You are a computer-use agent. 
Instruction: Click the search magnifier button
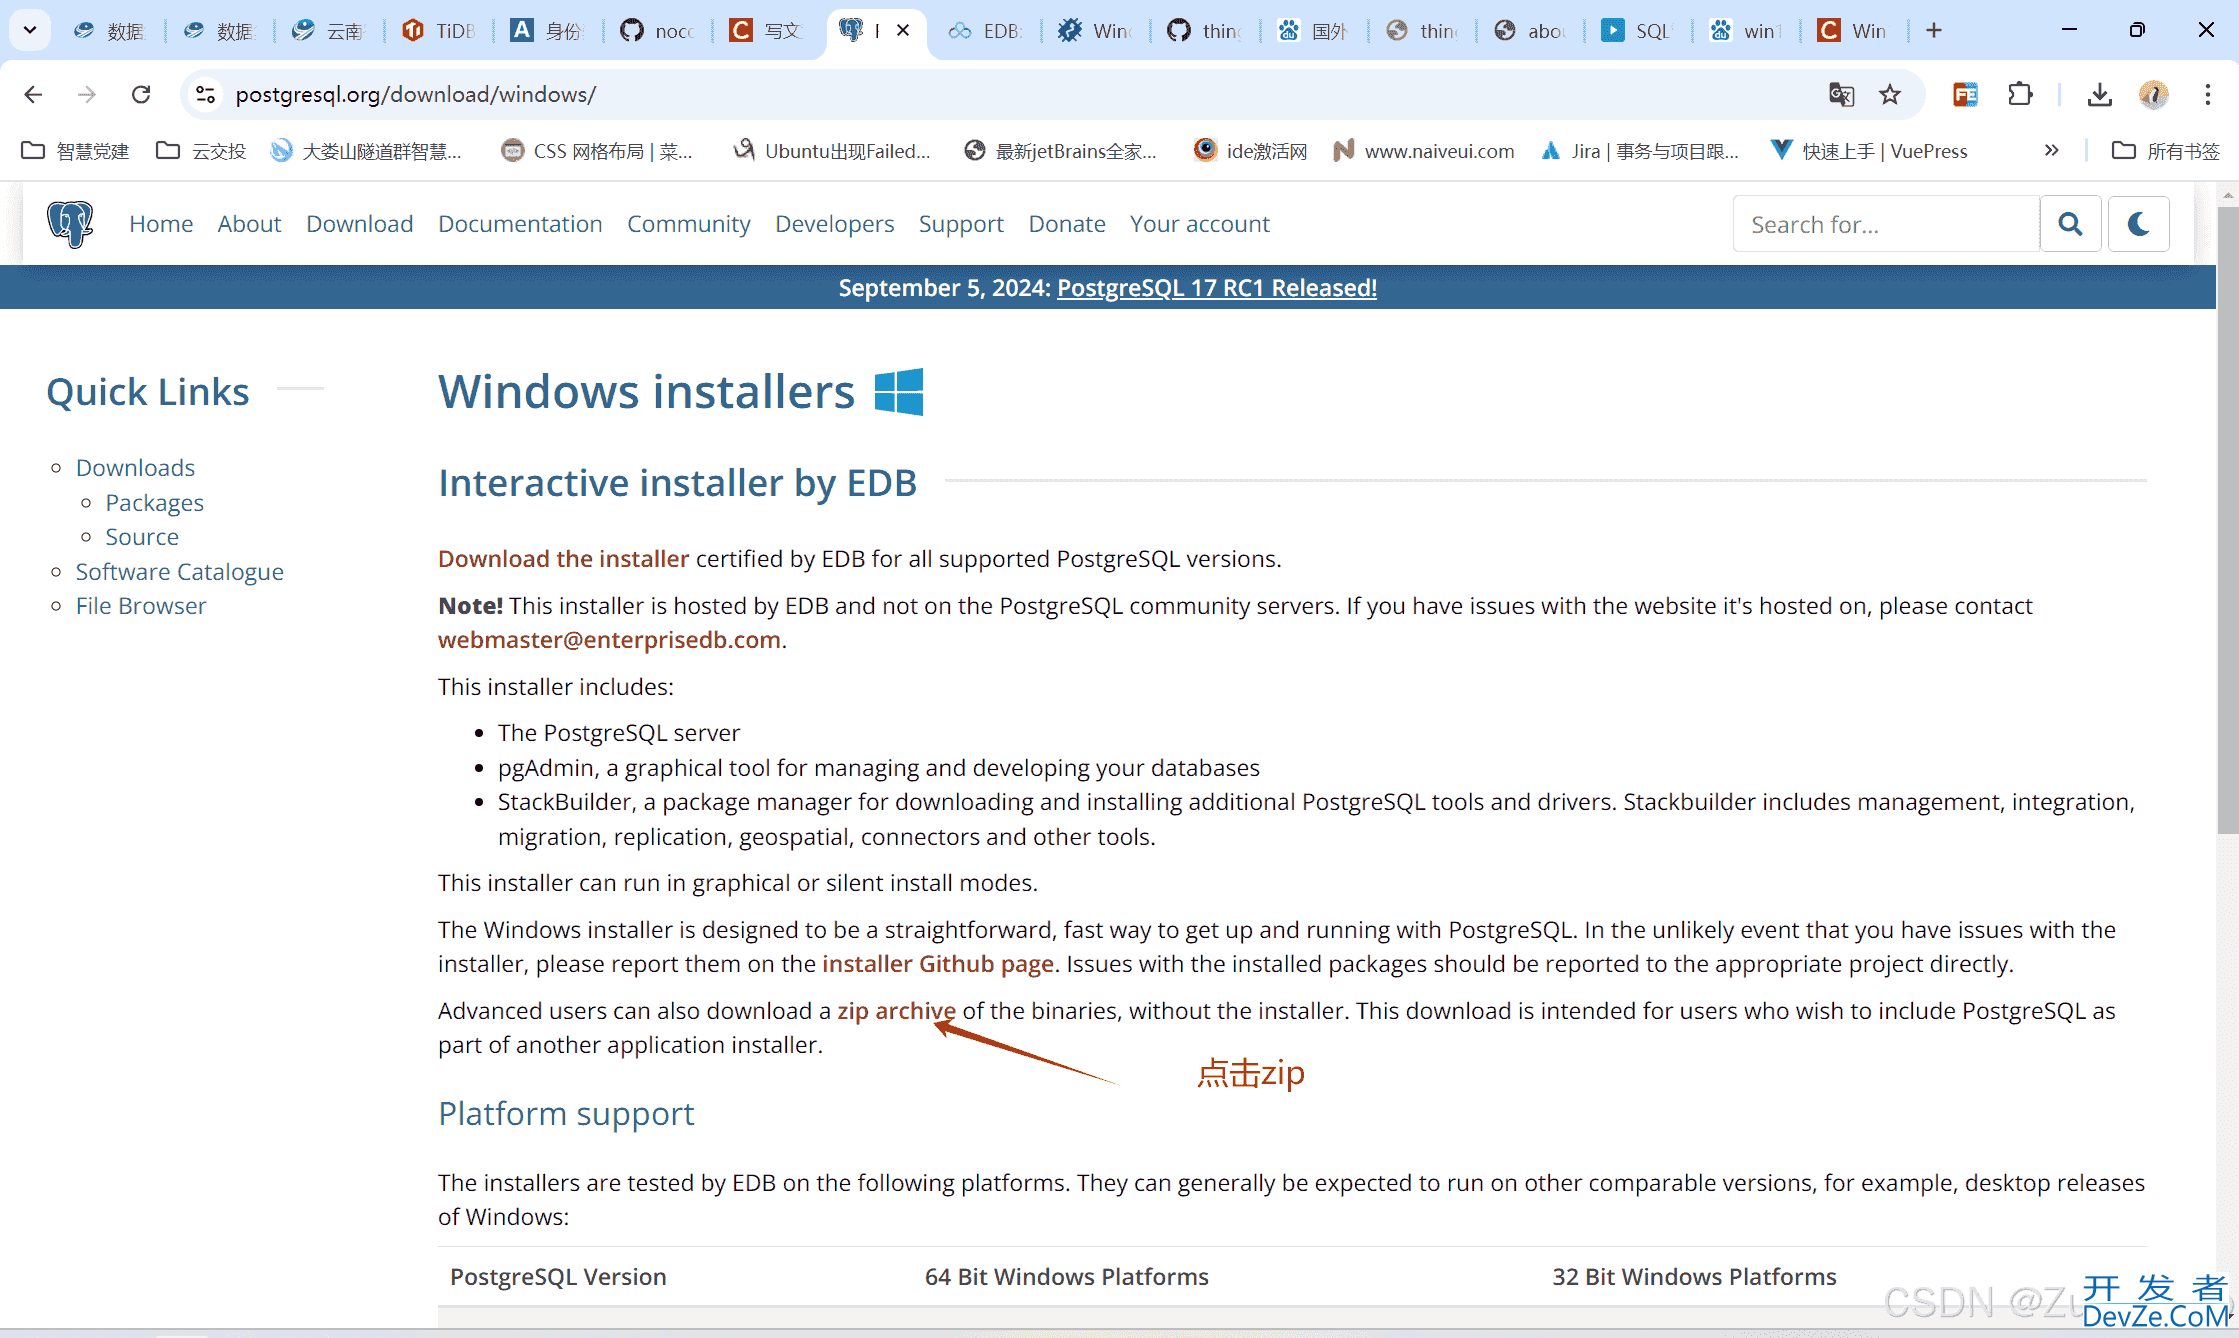pyautogui.click(x=2071, y=223)
